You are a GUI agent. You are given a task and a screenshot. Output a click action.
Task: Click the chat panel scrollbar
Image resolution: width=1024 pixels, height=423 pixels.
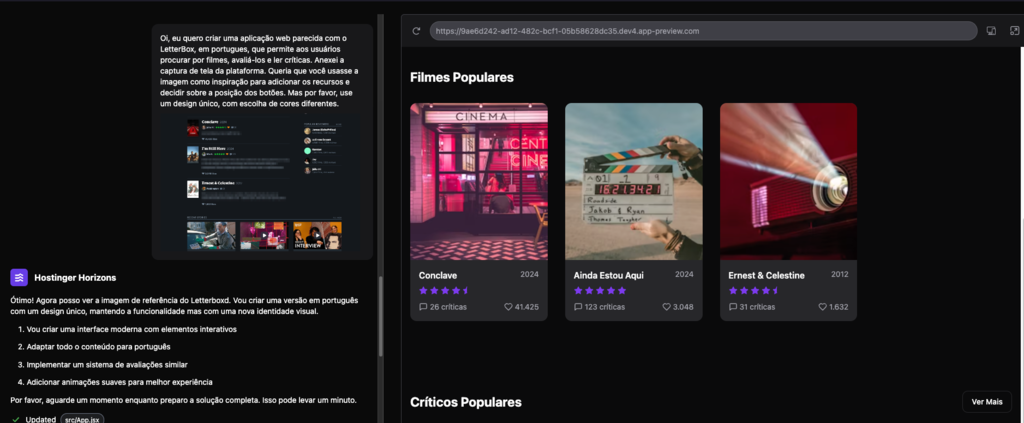point(381,316)
